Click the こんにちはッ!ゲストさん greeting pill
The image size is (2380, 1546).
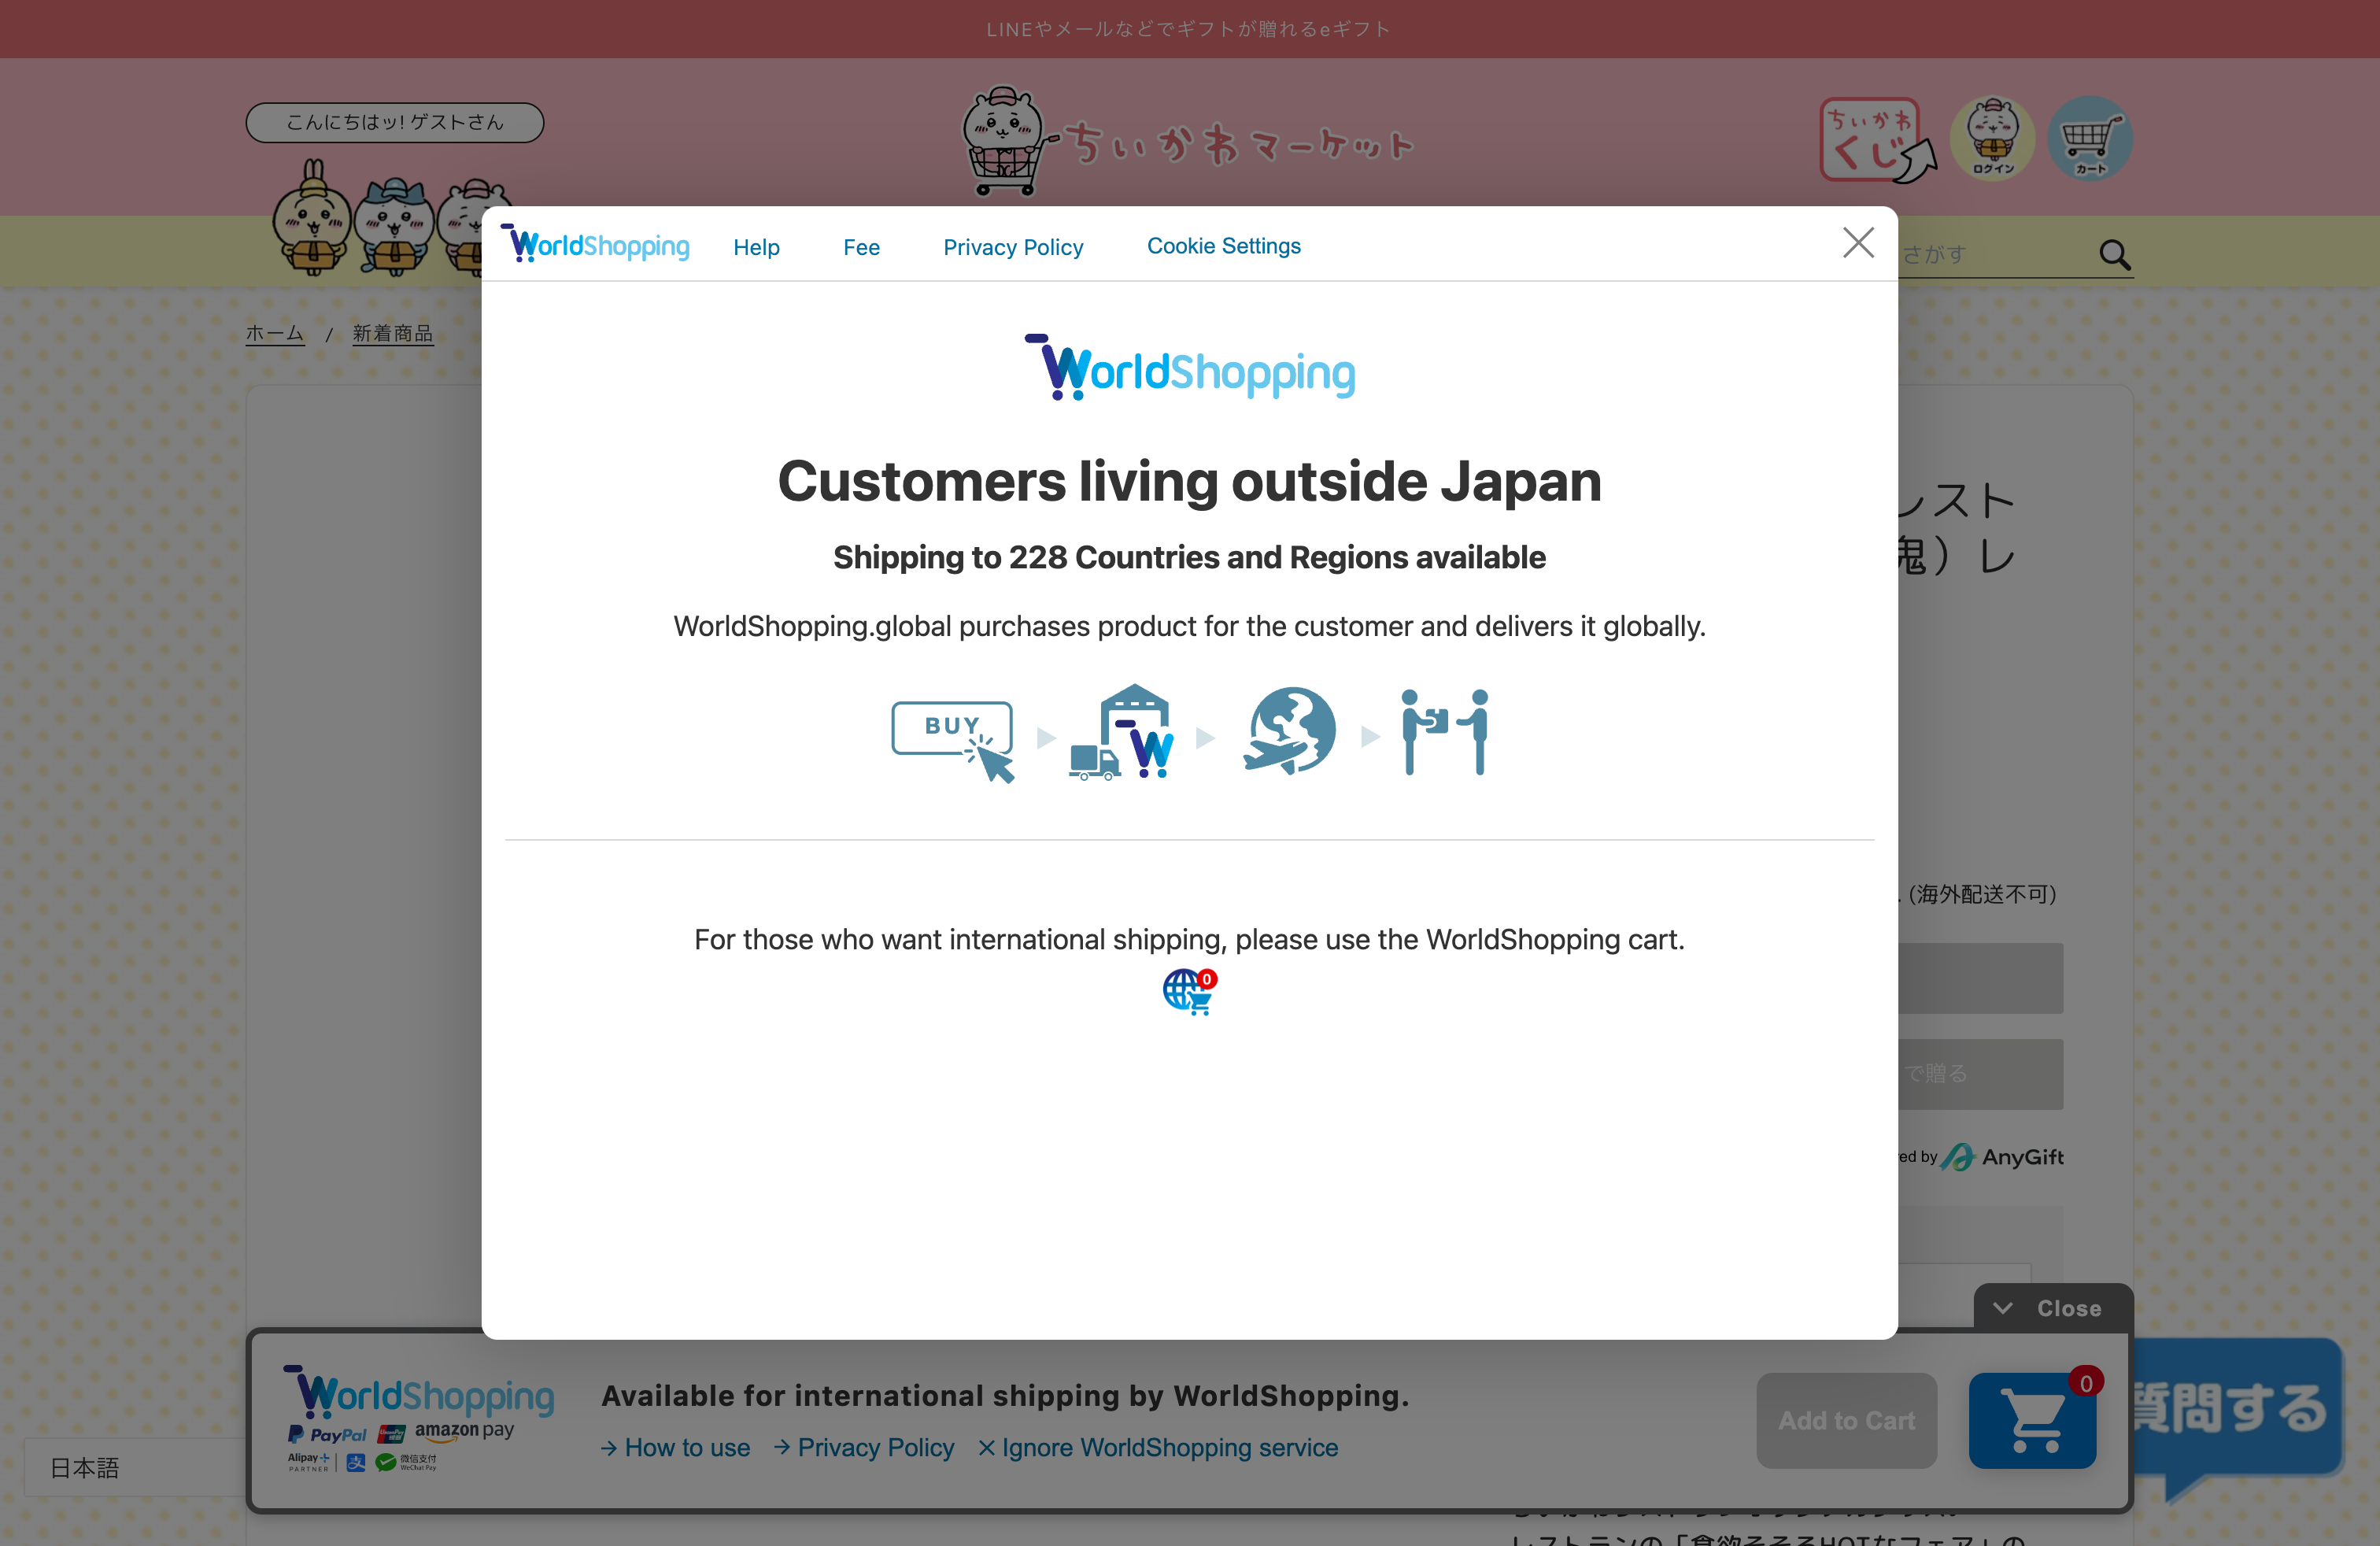click(x=394, y=122)
